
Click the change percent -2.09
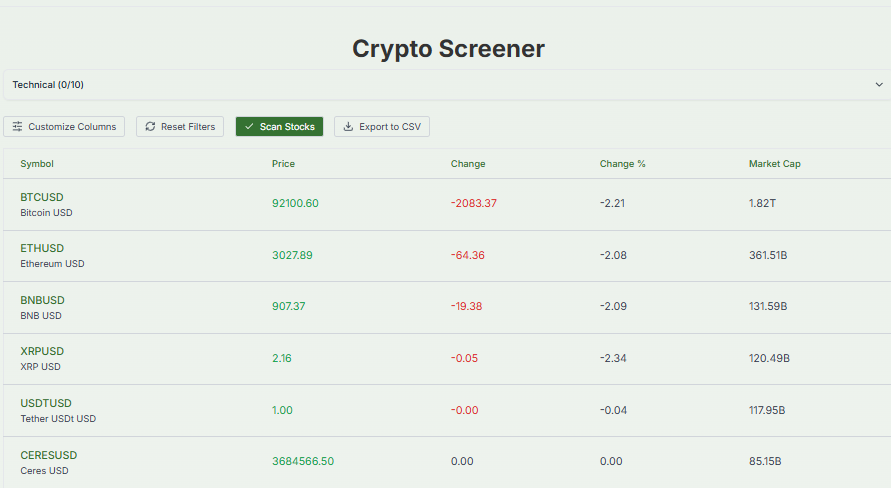(x=613, y=306)
